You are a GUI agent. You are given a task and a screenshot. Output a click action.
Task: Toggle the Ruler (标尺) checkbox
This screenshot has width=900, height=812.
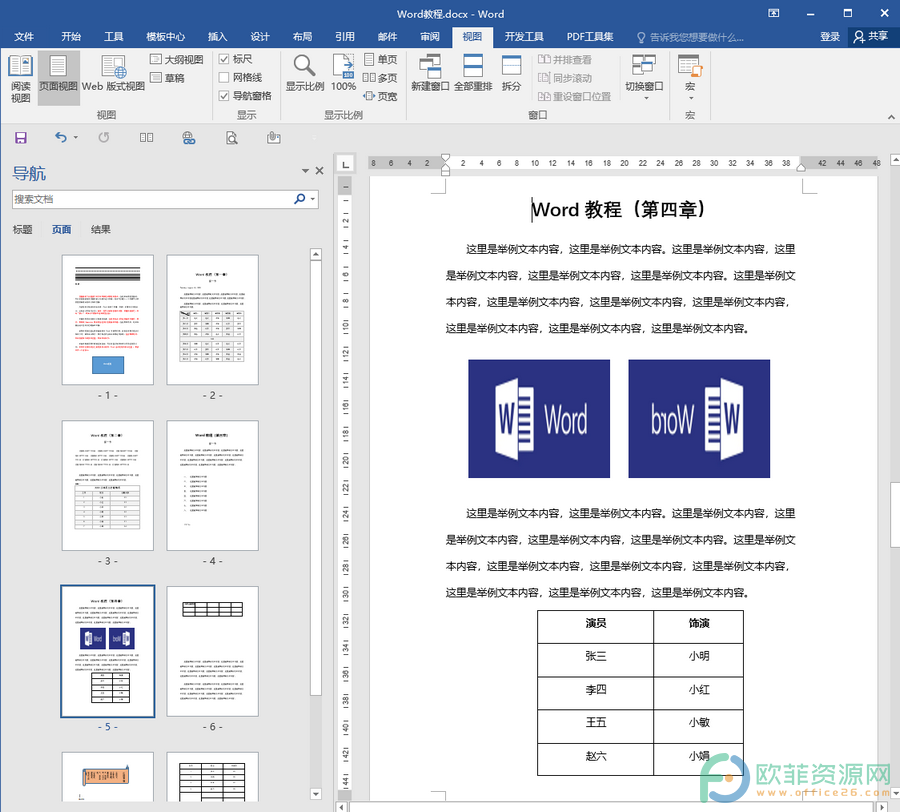(x=224, y=59)
